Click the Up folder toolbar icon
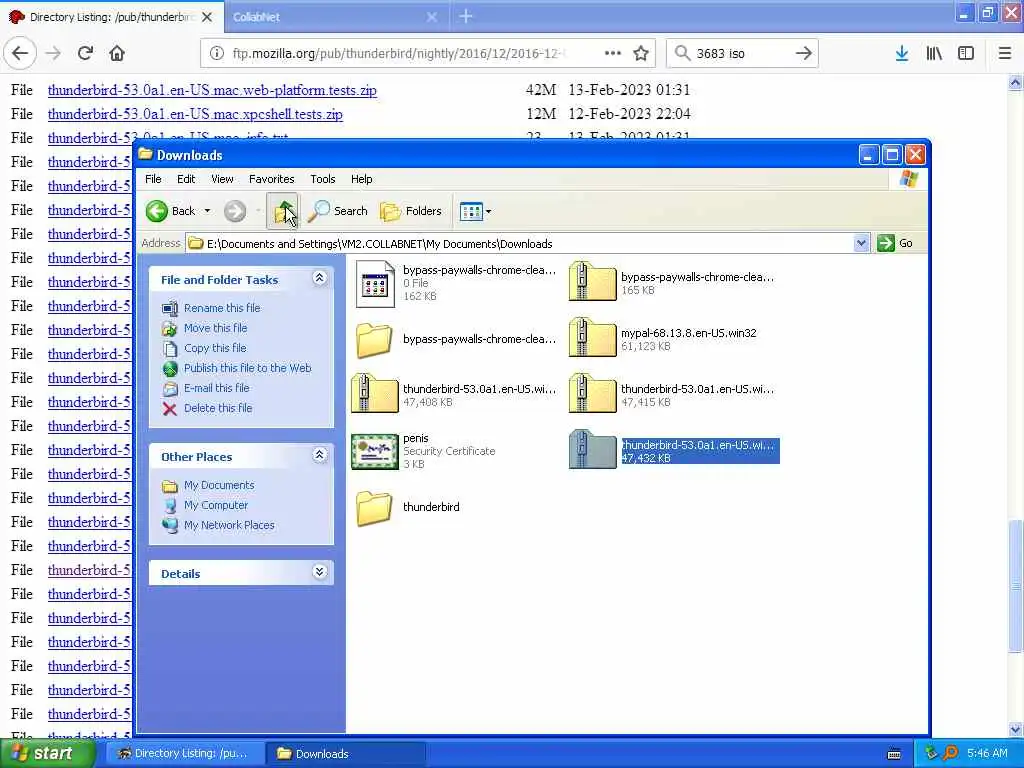This screenshot has height=768, width=1024. (x=283, y=211)
